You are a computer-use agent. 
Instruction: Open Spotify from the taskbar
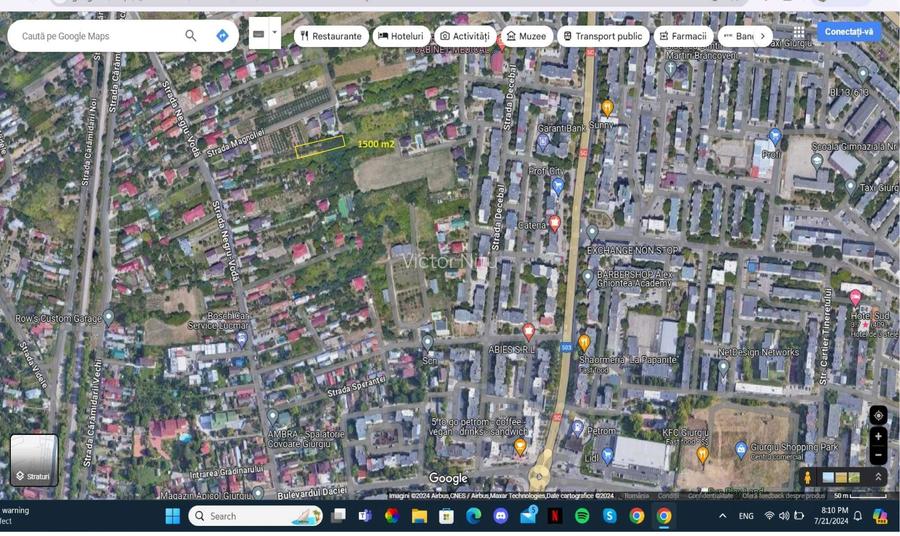coord(582,516)
